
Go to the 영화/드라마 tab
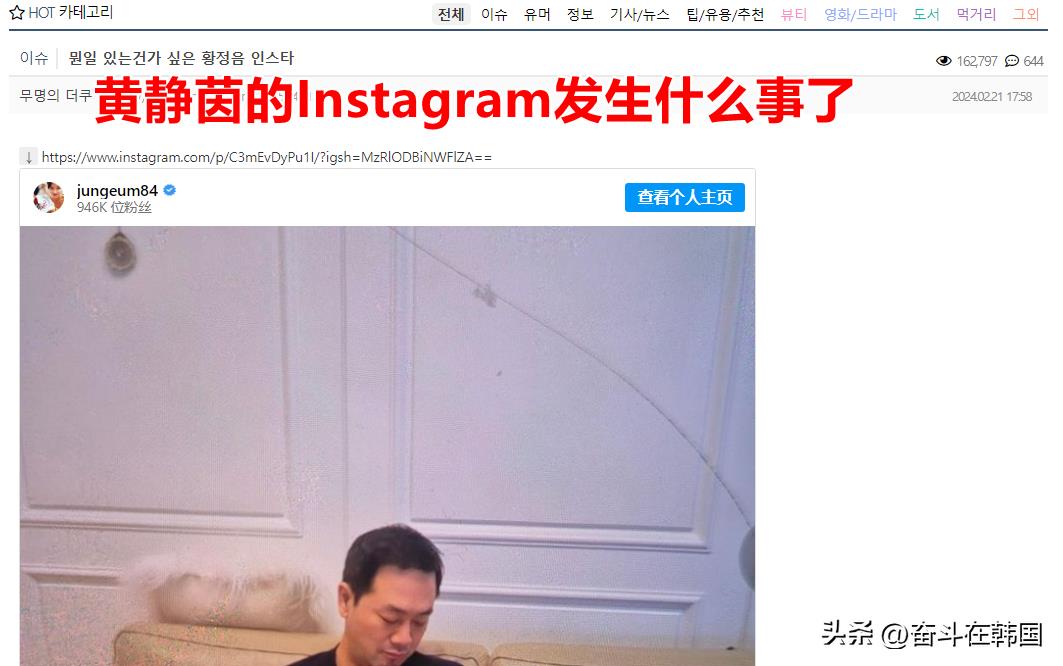(860, 14)
